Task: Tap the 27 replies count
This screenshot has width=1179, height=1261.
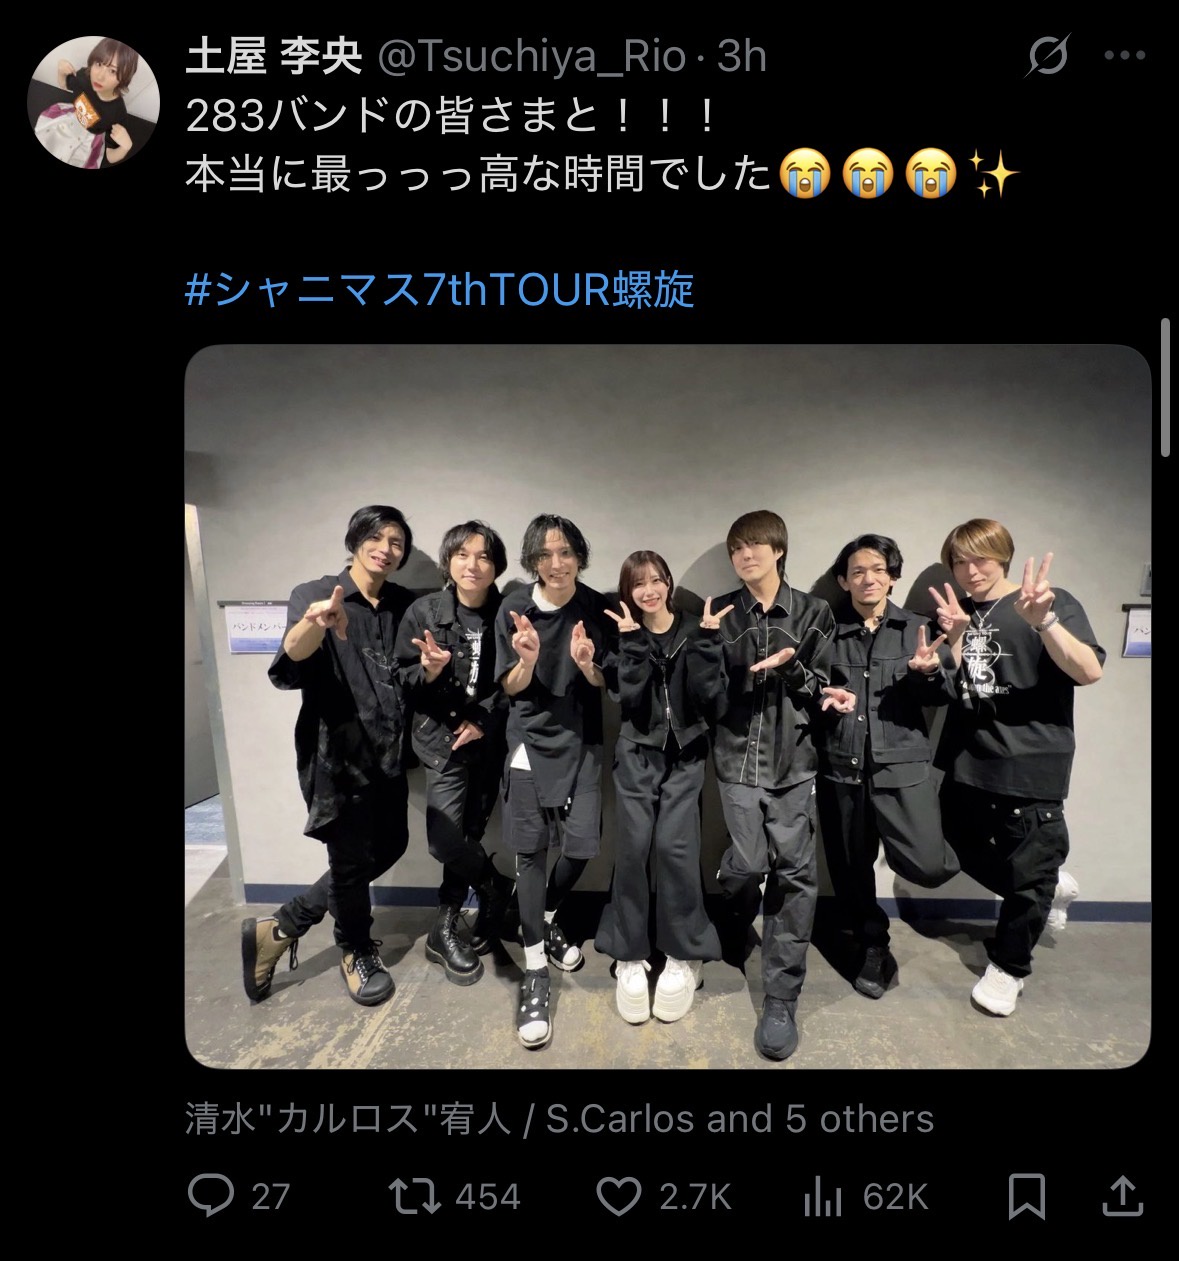Action: [270, 1197]
